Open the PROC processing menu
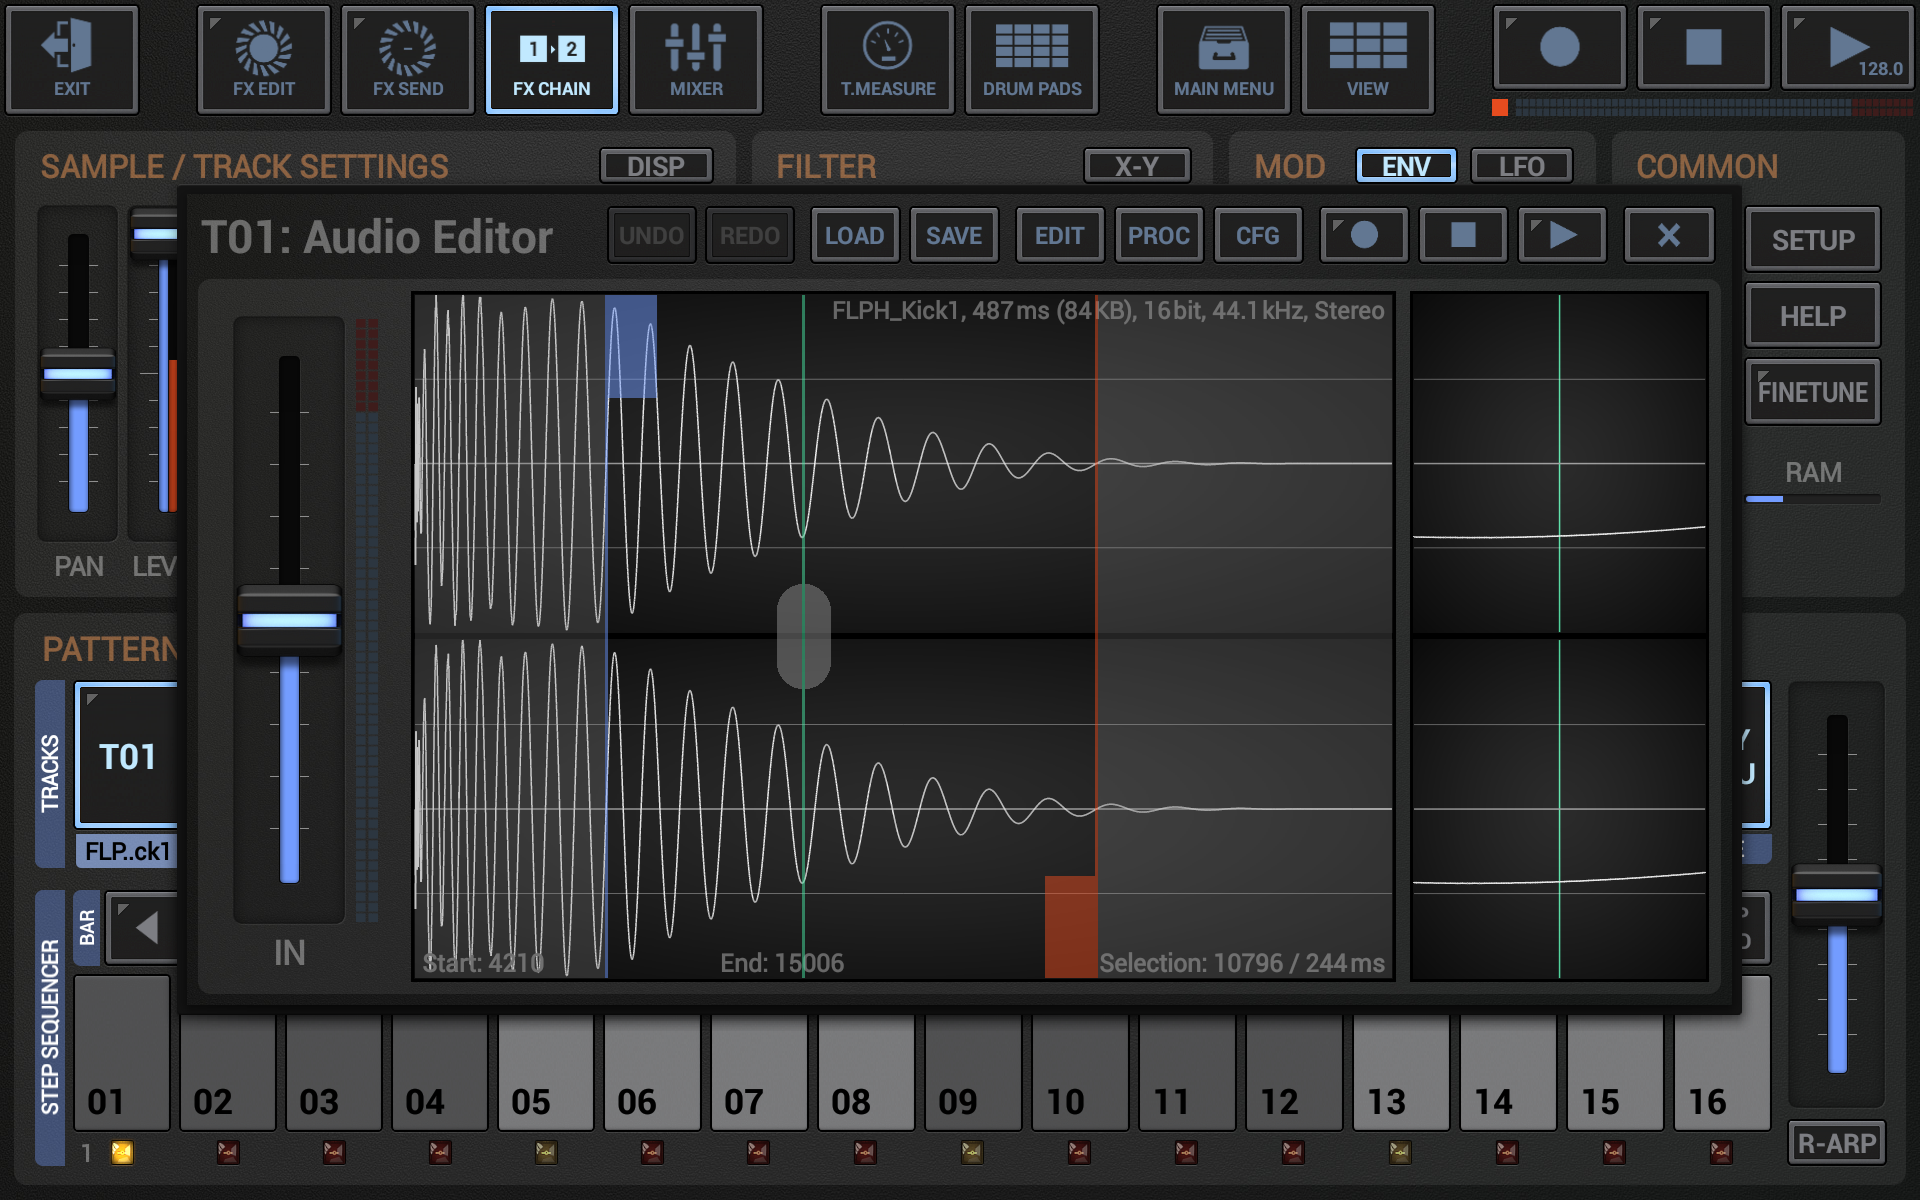This screenshot has width=1920, height=1200. [1158, 236]
